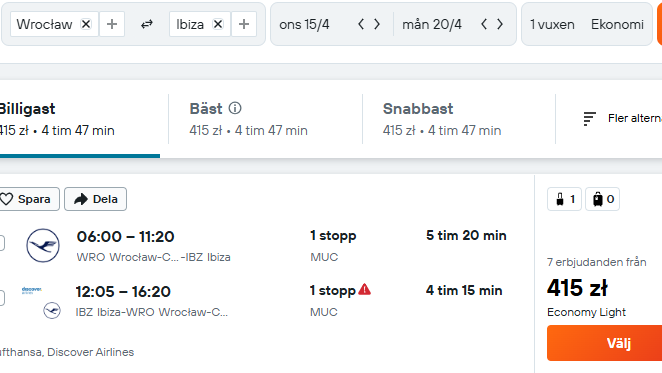Click the Spara save button
Screen dimensions: 662x373
click(29, 199)
